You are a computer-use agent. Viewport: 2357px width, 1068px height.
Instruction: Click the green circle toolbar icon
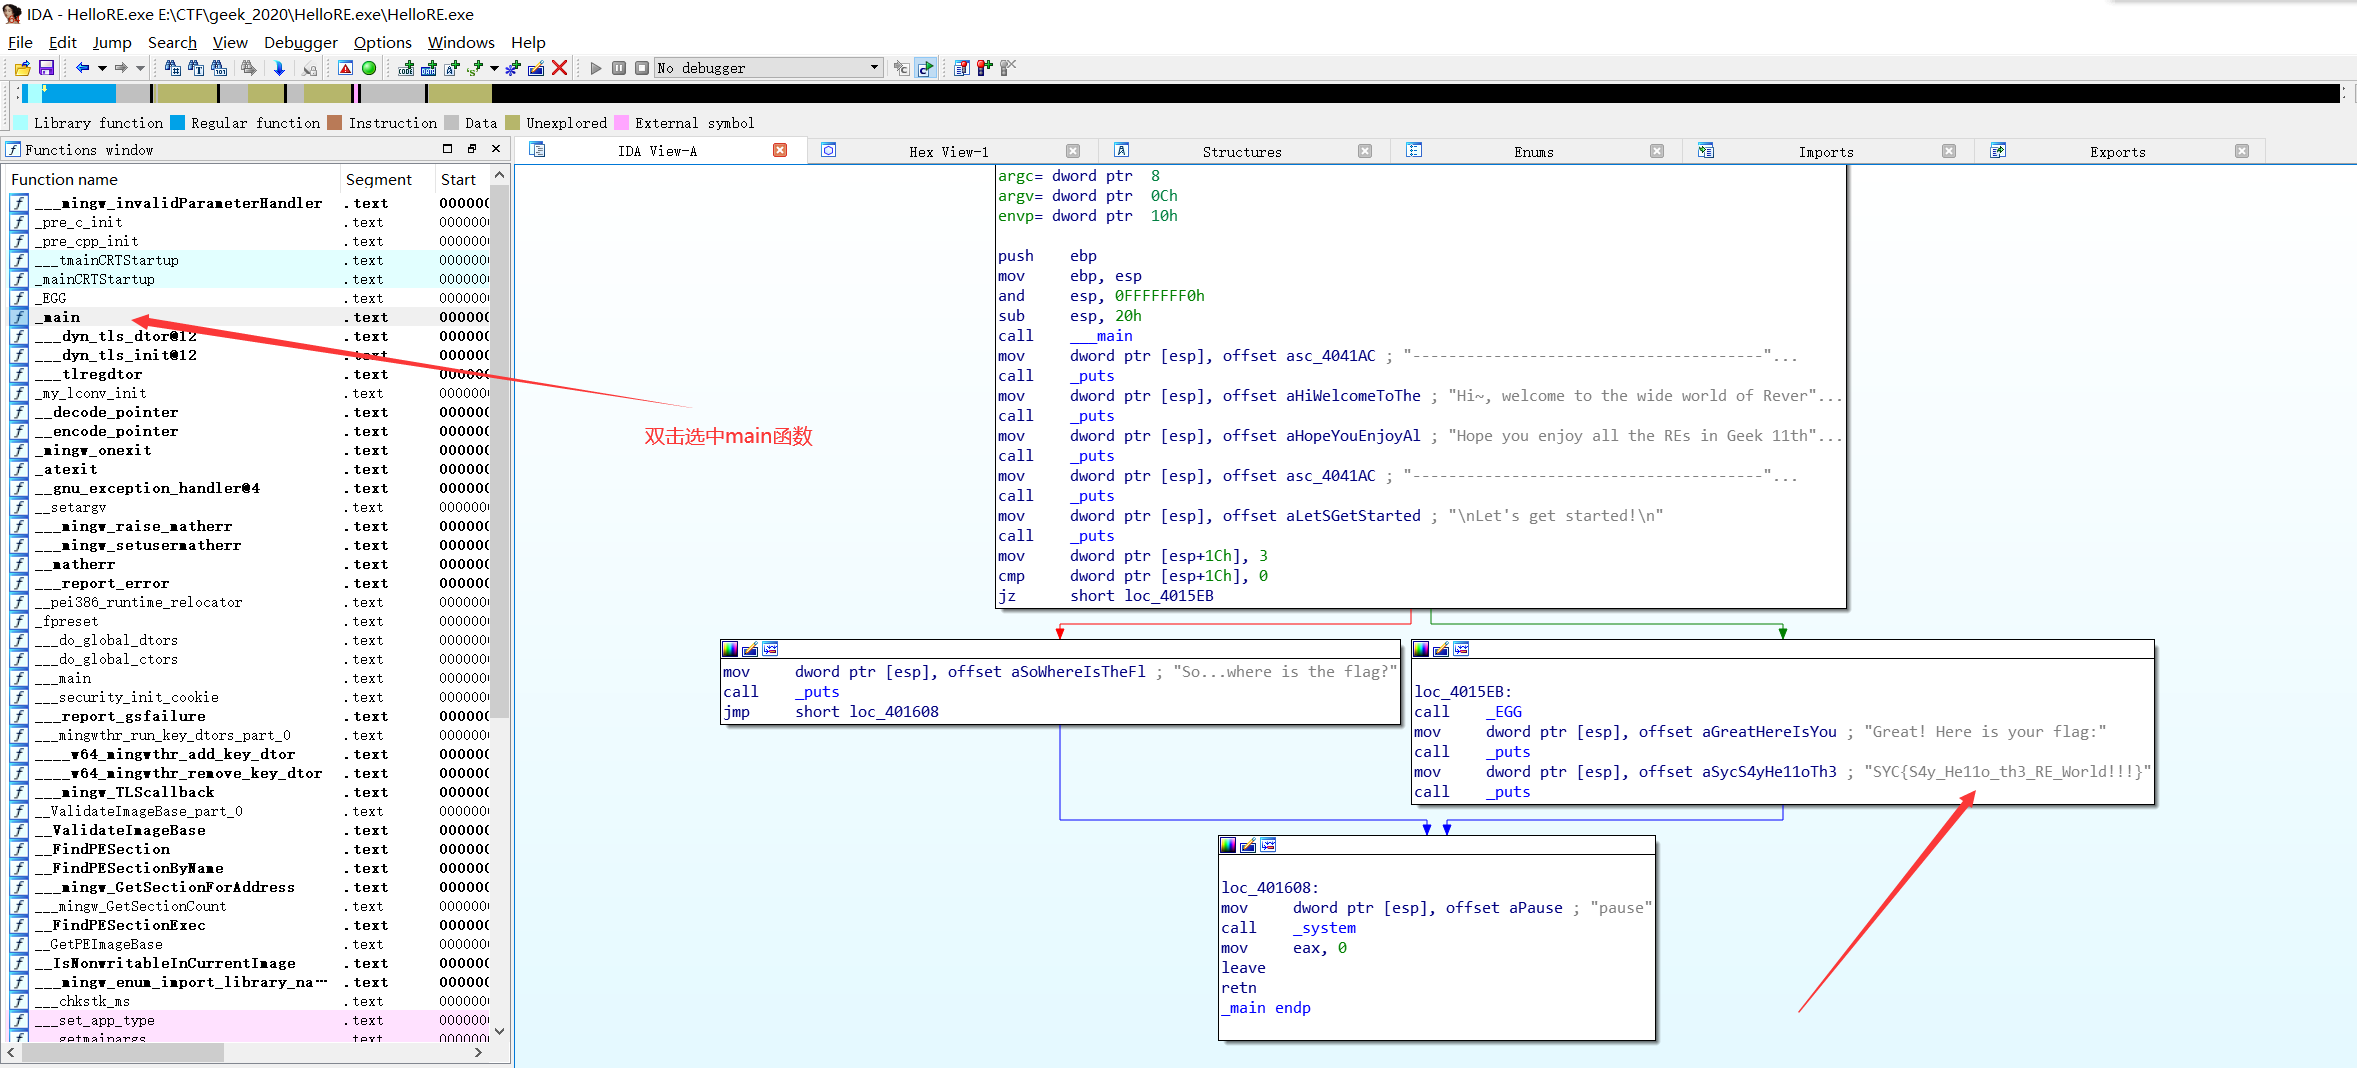click(369, 68)
